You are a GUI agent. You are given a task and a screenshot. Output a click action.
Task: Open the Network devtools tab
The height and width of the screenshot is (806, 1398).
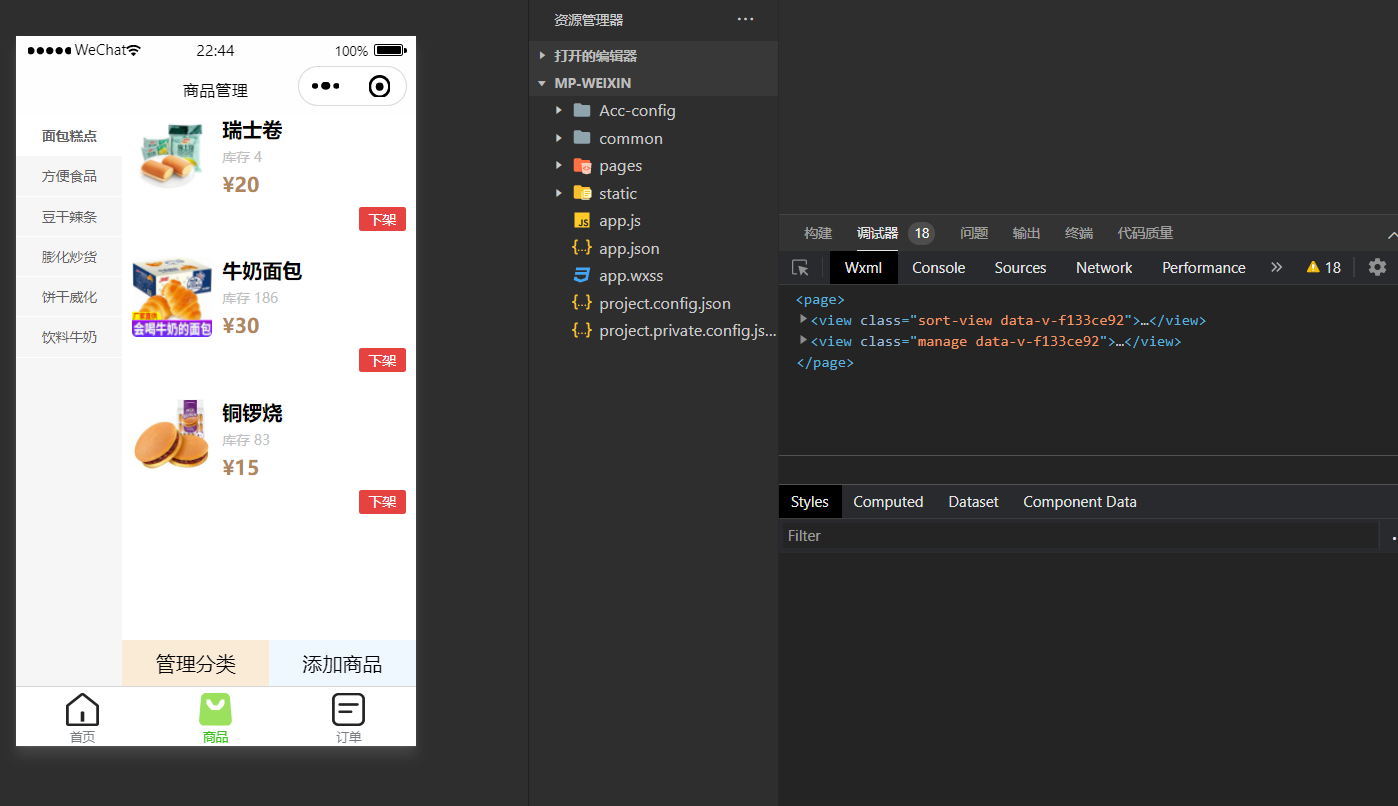tap(1104, 267)
